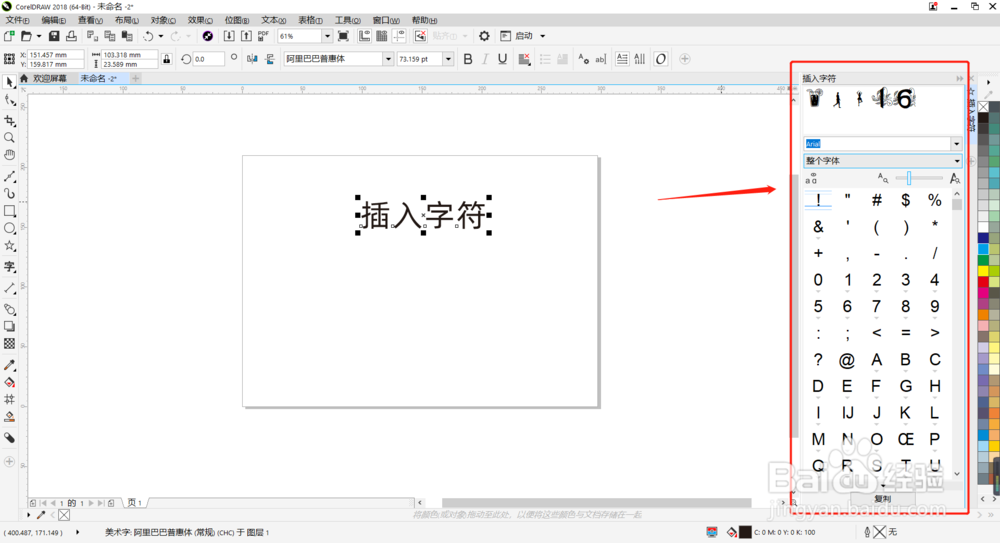1000x543 pixels.
Task: Select the $ character in glyph grid
Action: pyautogui.click(x=906, y=200)
